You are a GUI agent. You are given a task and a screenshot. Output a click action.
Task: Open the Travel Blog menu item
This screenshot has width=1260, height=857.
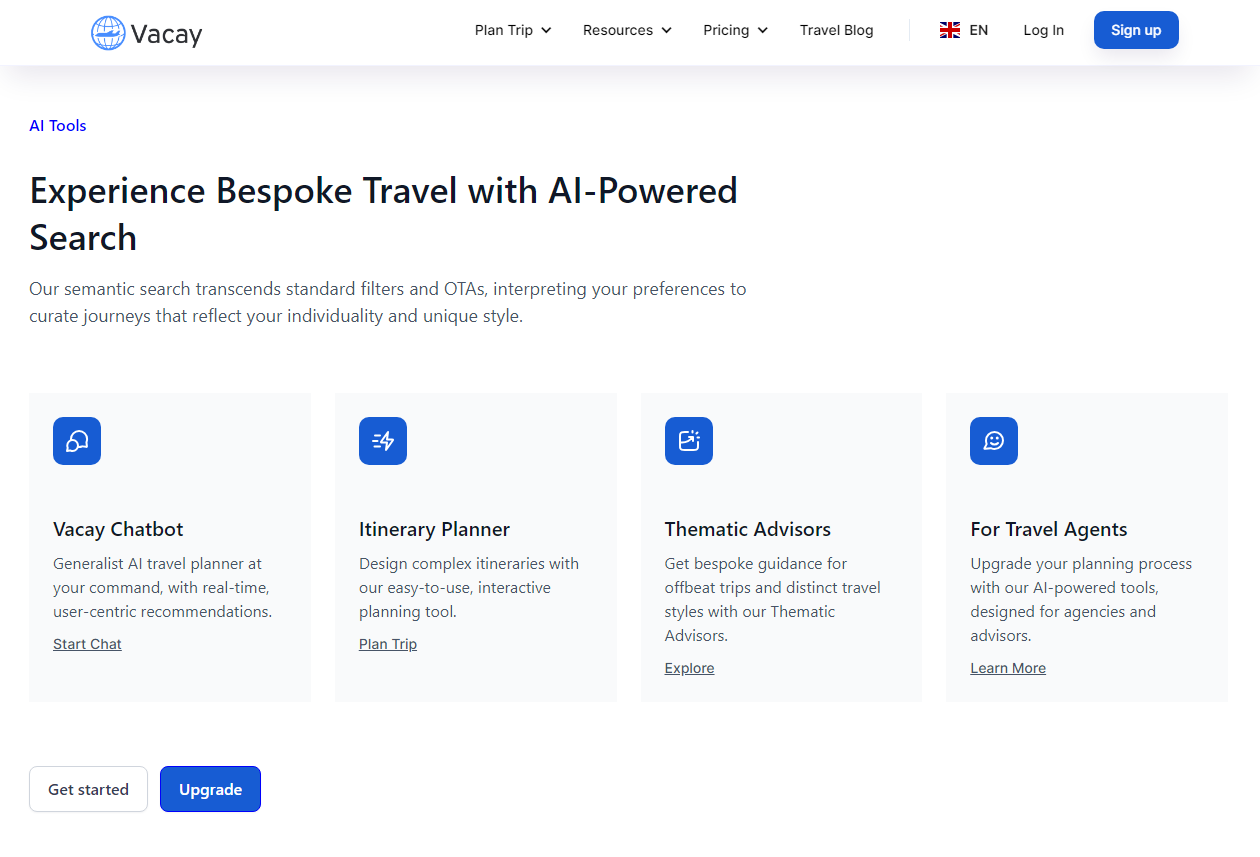[x=837, y=30]
